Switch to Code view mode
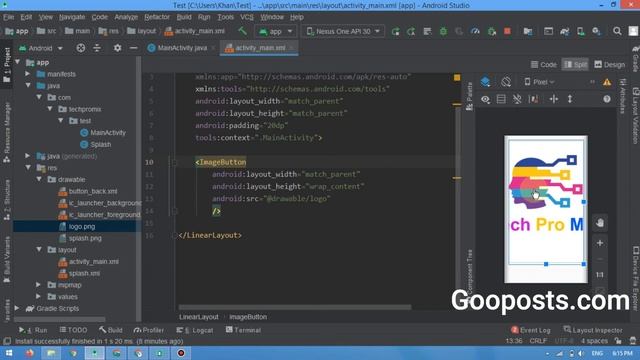Screen dimensions: 640x360 (544, 64)
